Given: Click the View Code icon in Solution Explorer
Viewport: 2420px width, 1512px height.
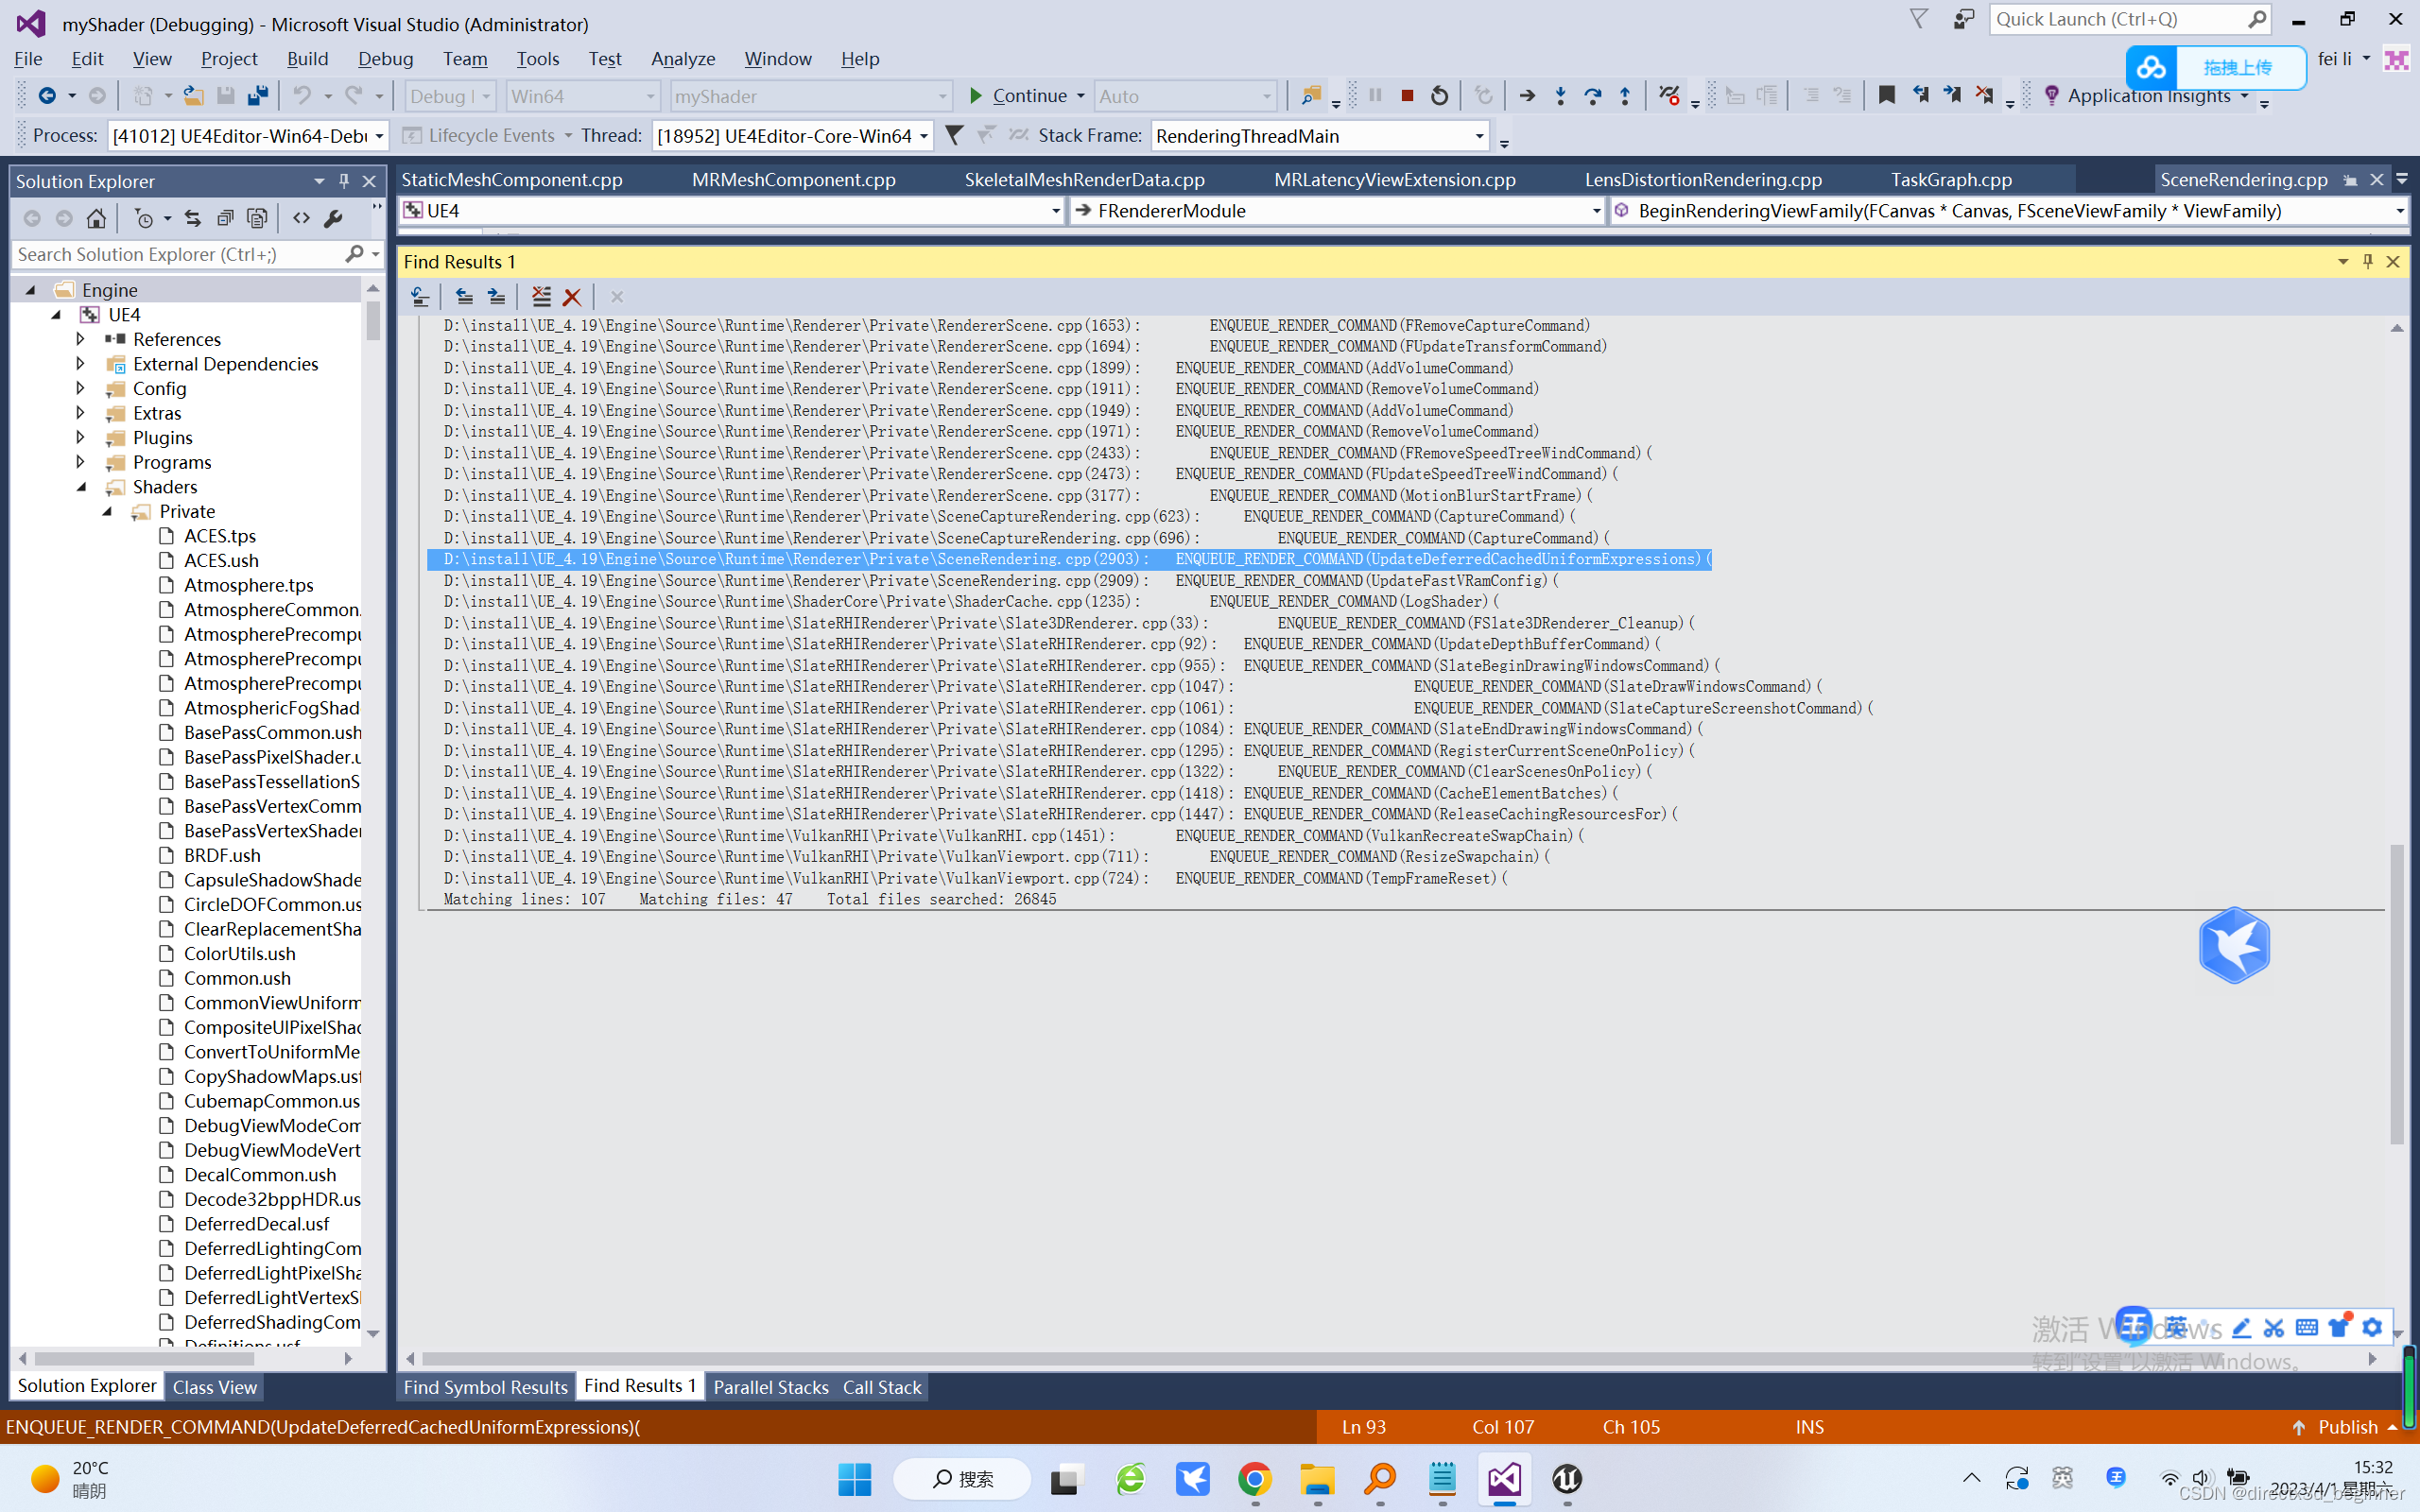Looking at the screenshot, I should 301,218.
